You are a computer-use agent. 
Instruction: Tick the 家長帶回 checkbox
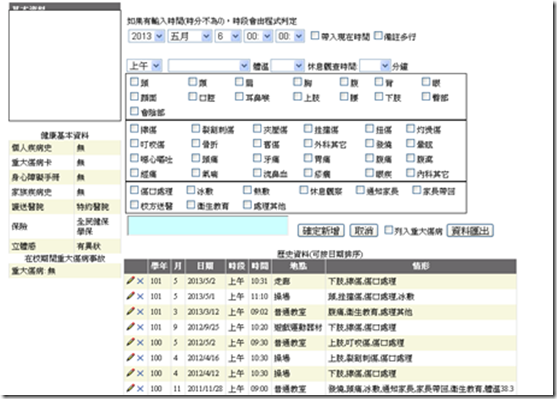tap(416, 190)
